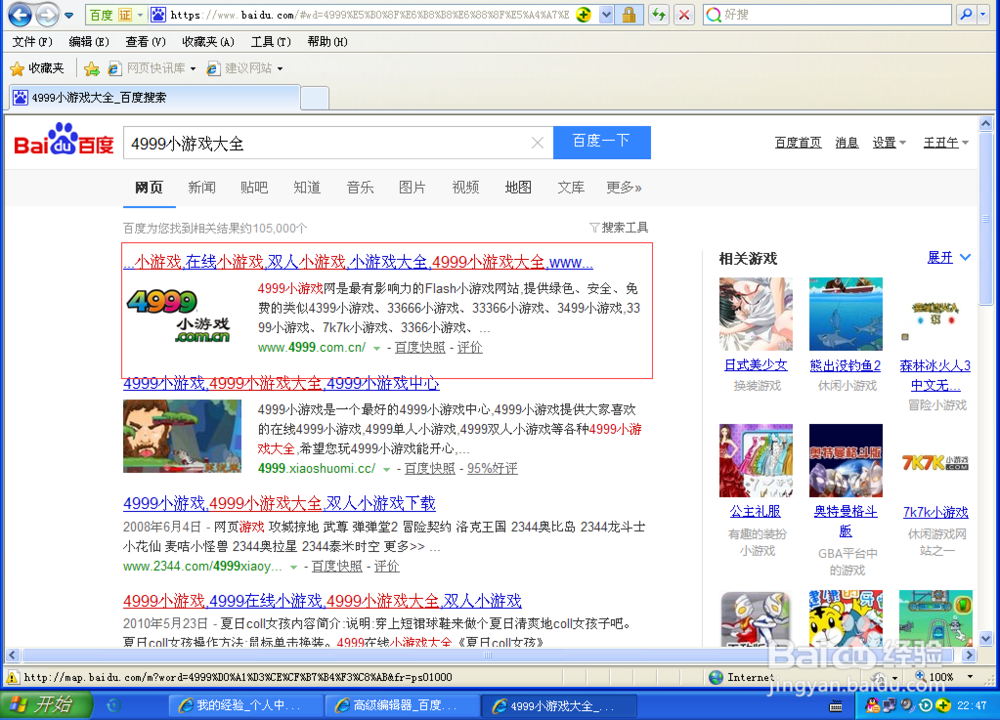Open the 熊出没钓鱼2 game link
The image size is (1000, 720).
[845, 365]
